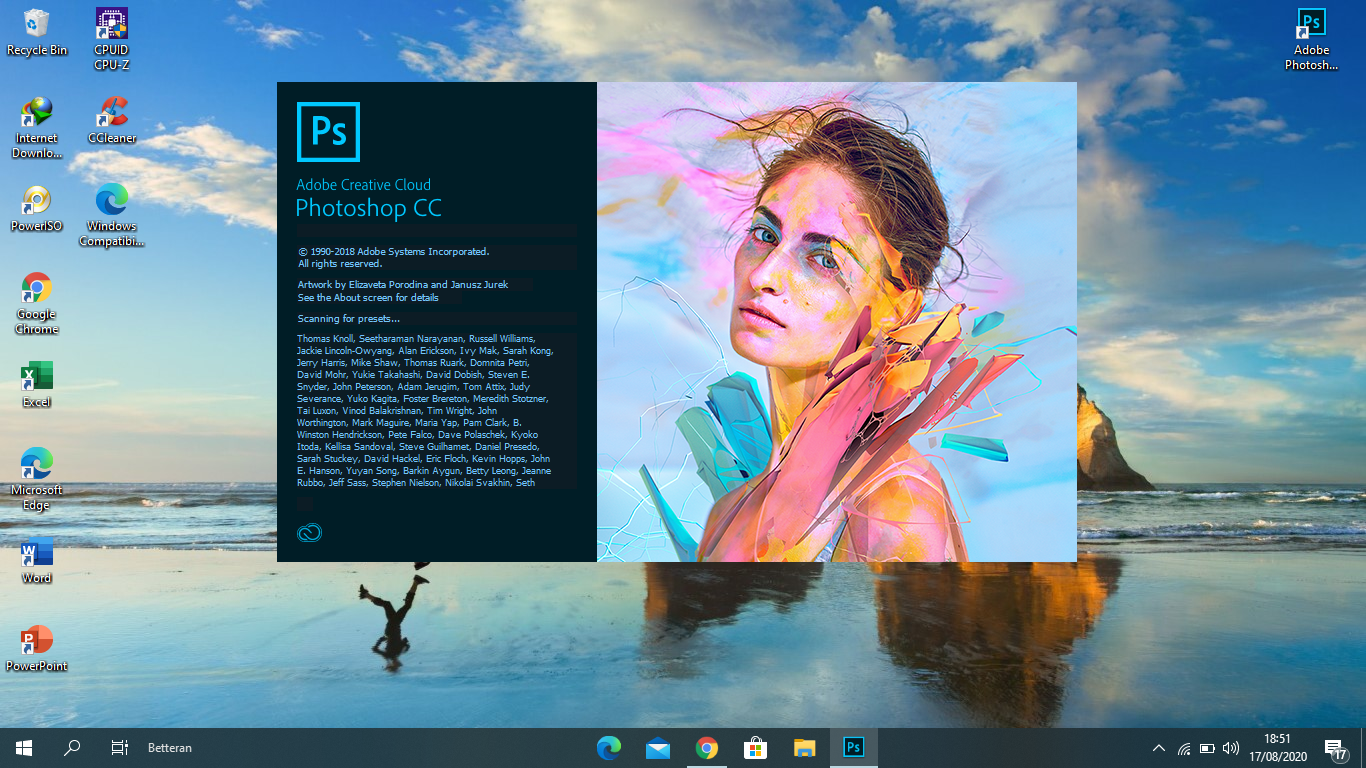
Task: Select the Excel desktop shortcut
Action: [37, 384]
